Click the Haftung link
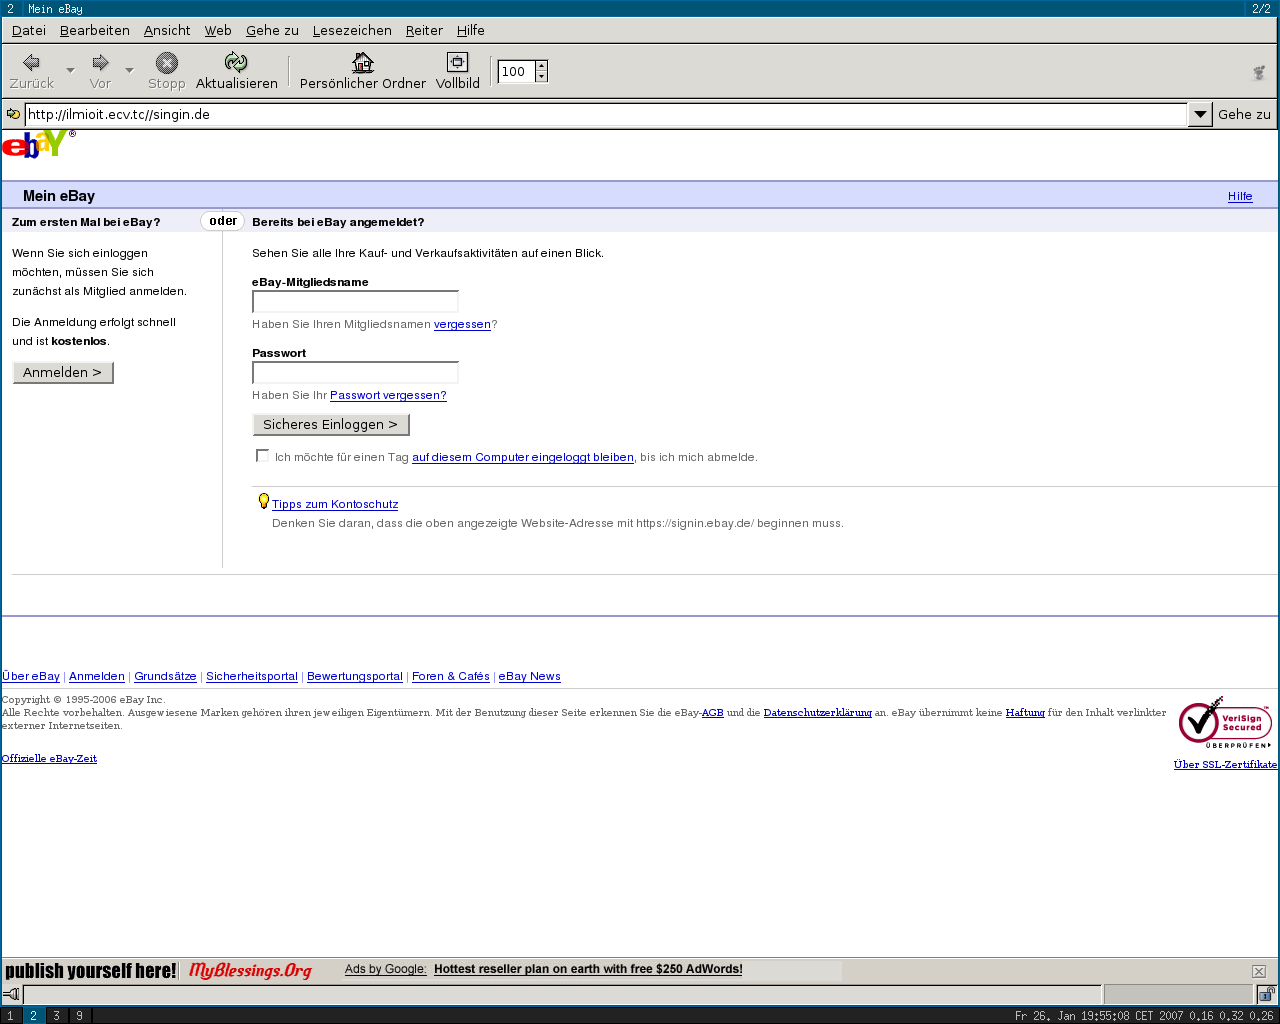 click(x=1025, y=713)
